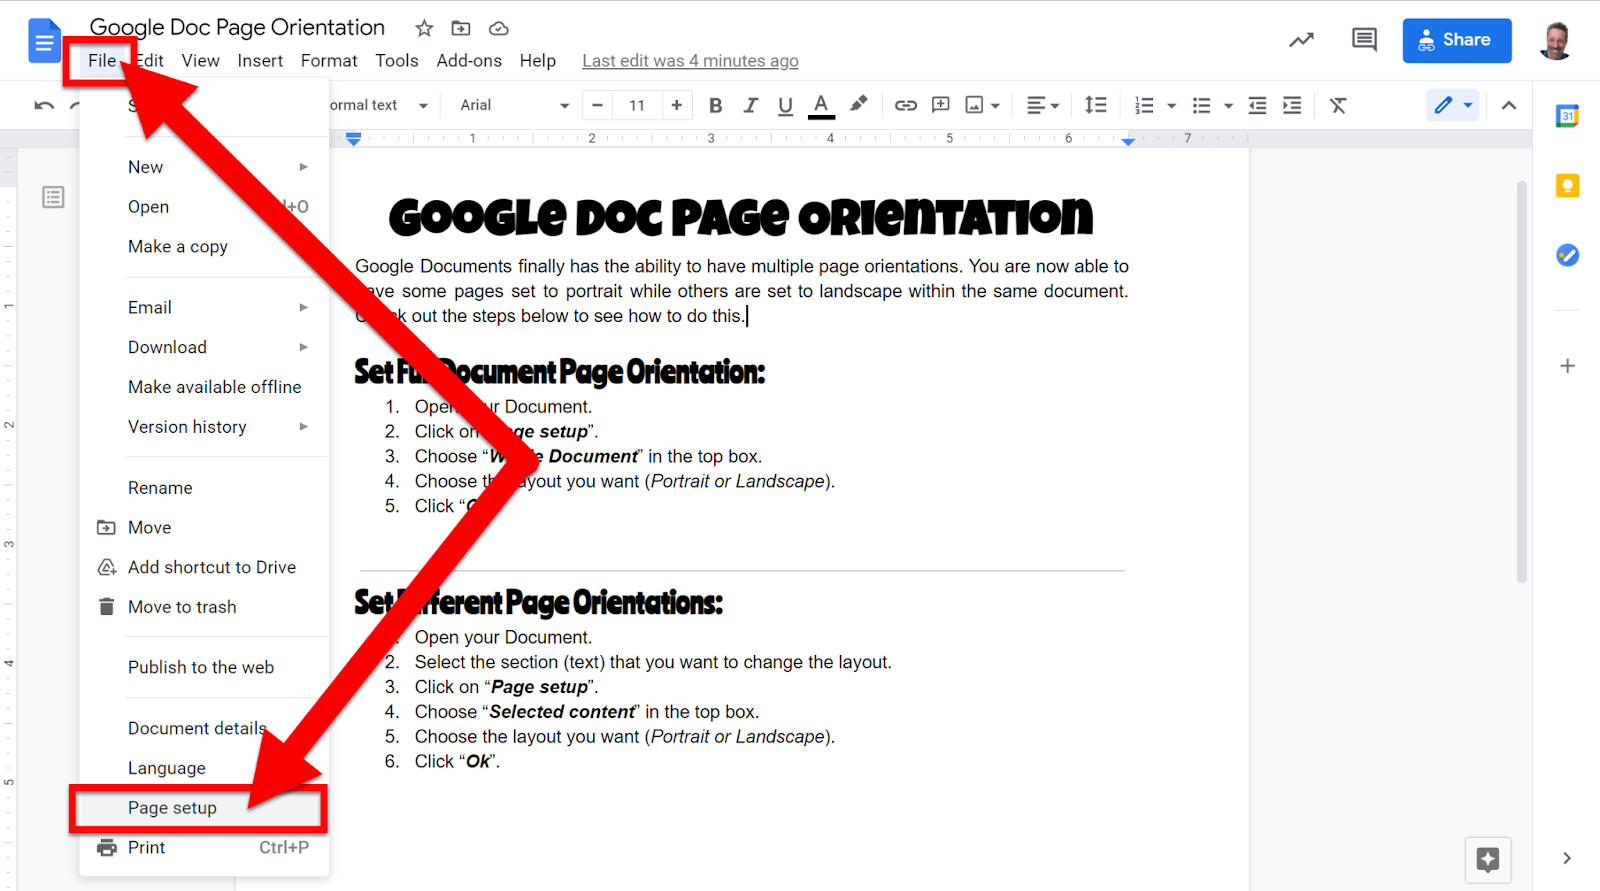Move document using folder icon
The width and height of the screenshot is (1600, 891).
click(461, 28)
